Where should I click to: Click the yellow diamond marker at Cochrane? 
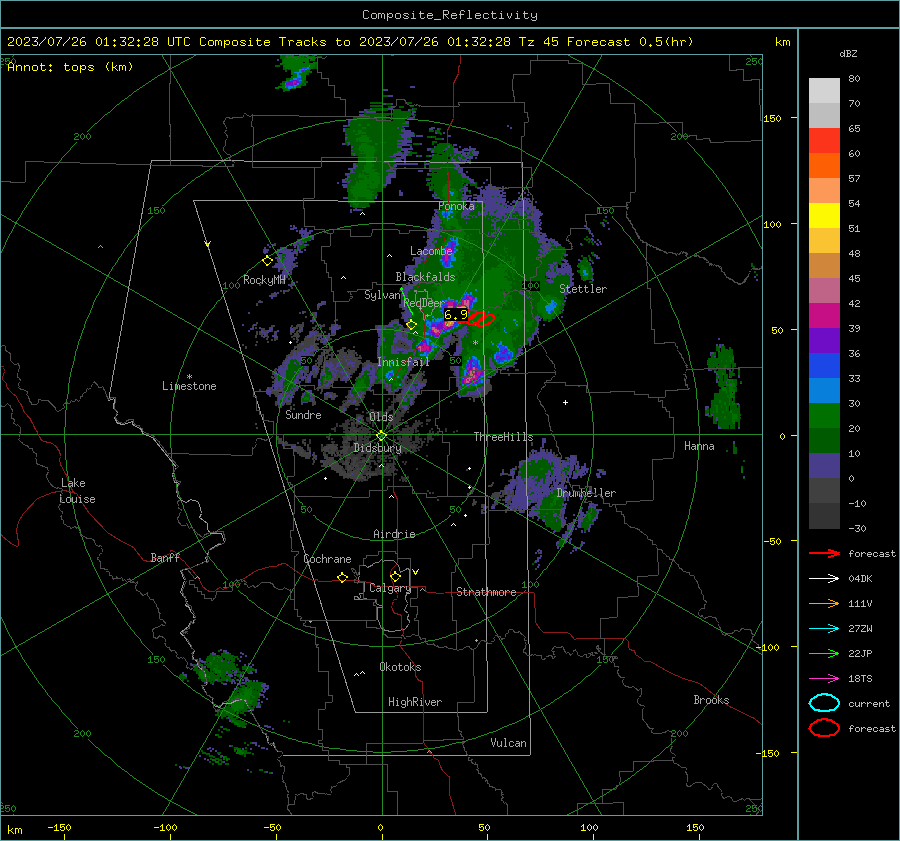click(342, 577)
